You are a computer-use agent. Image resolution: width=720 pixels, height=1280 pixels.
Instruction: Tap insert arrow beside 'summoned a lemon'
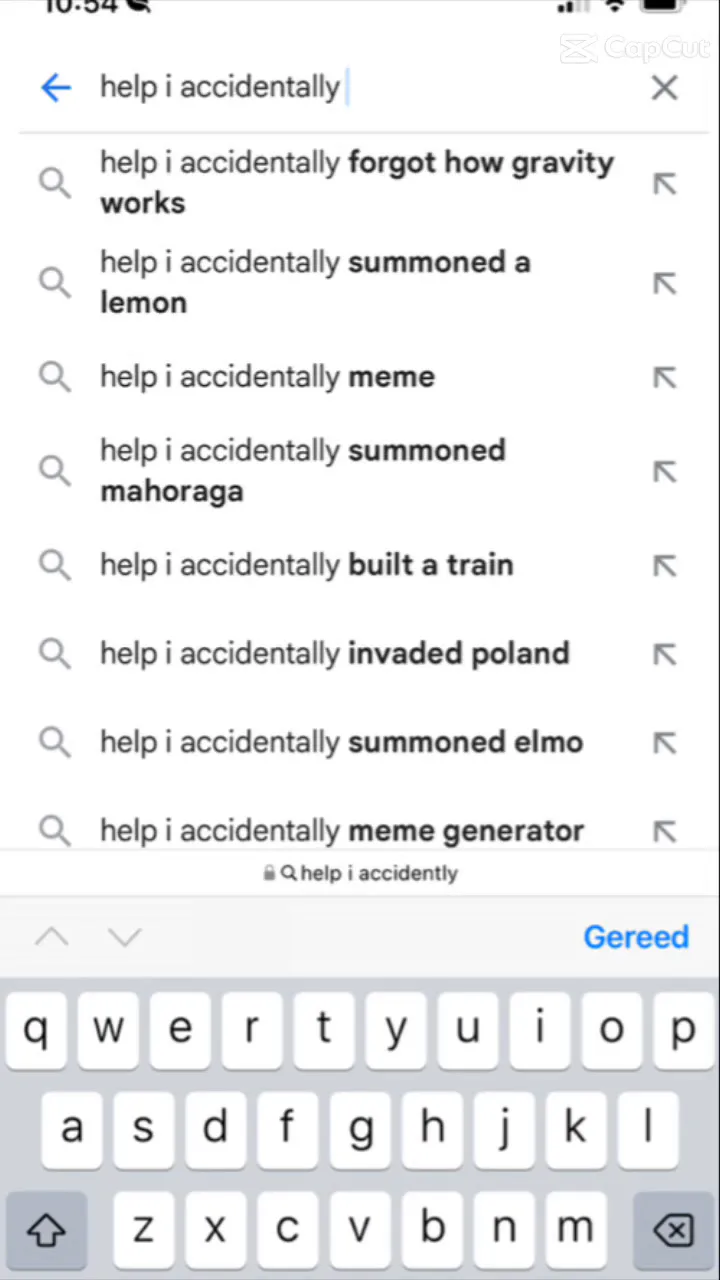(664, 283)
